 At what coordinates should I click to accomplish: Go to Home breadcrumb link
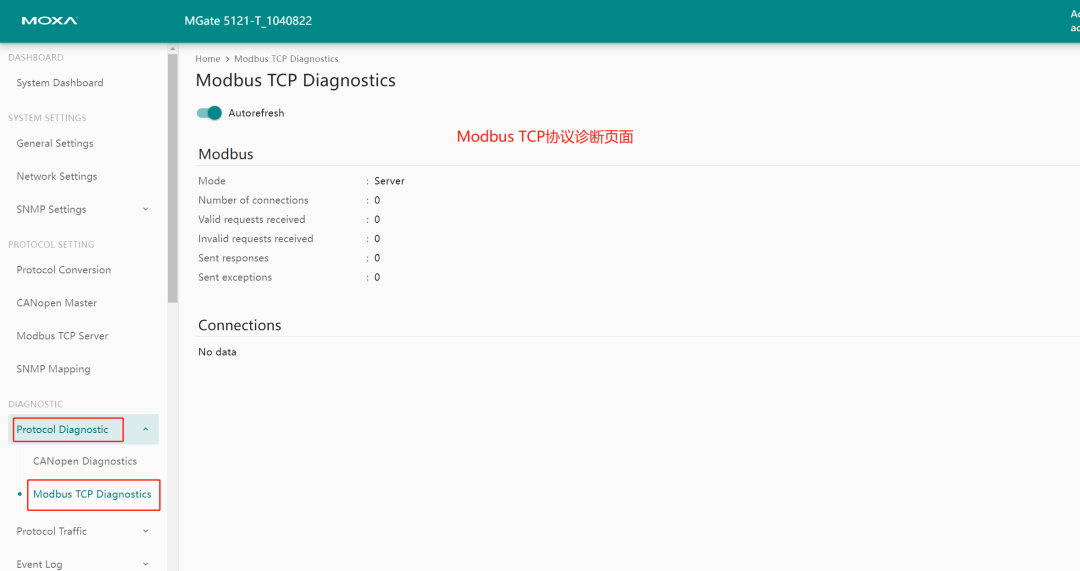tap(207, 59)
